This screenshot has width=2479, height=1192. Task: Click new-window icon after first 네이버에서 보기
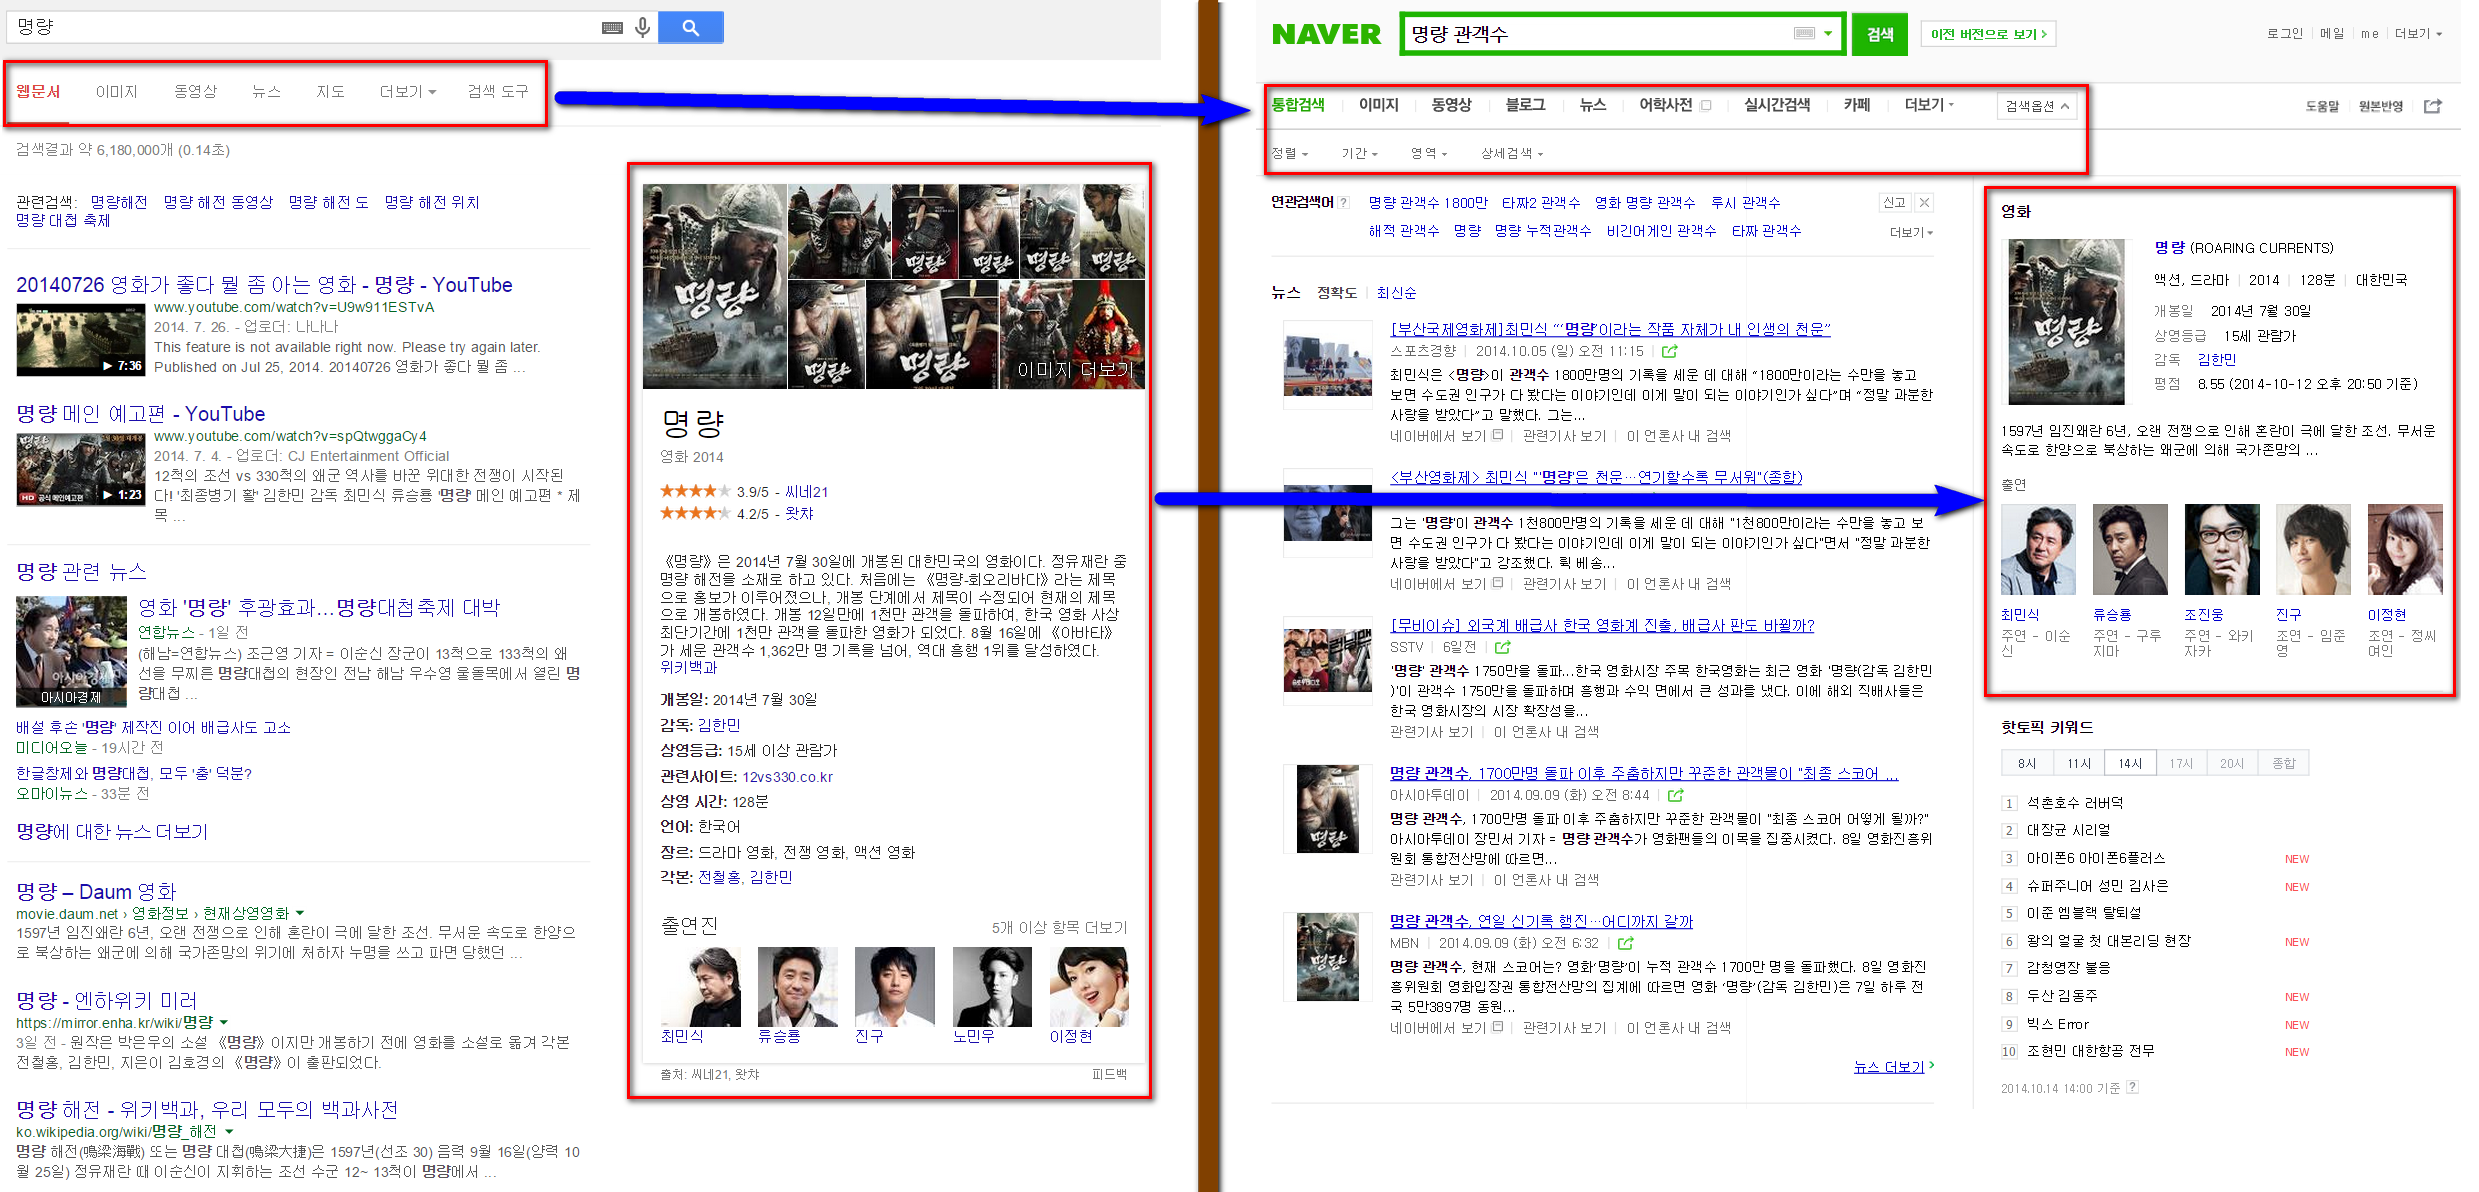pos(1498,435)
